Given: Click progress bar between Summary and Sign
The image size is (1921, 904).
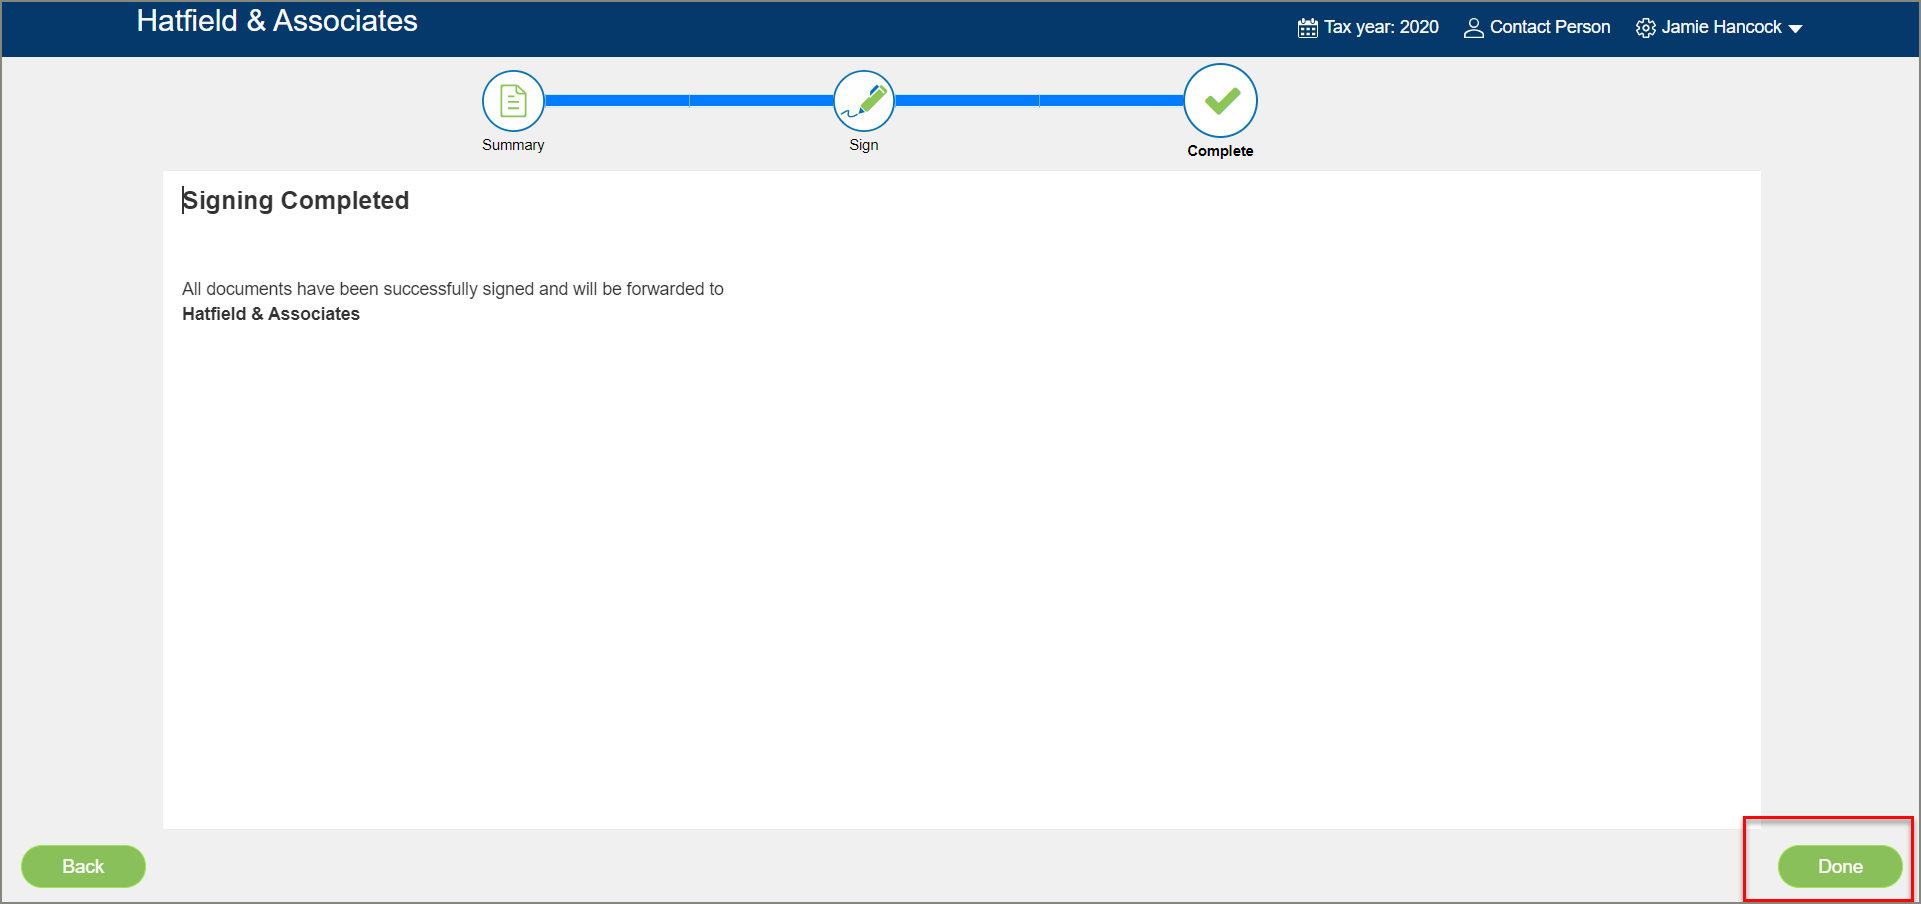Looking at the screenshot, I should pos(688,101).
